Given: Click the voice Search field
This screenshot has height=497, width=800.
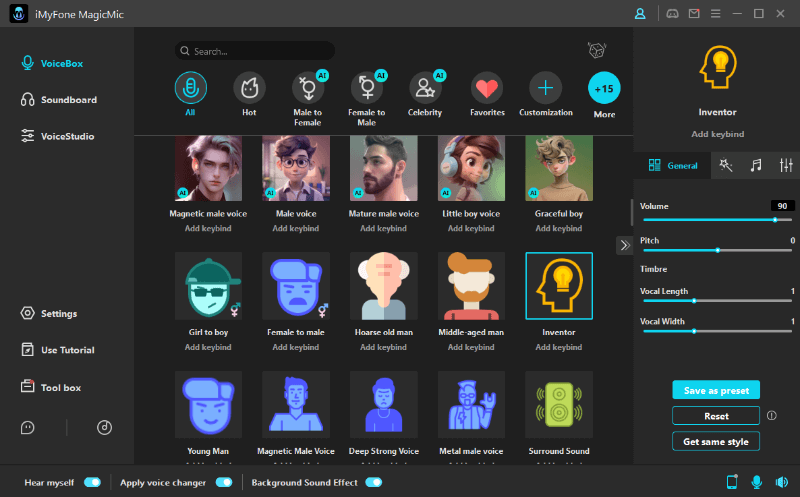Looking at the screenshot, I should click(x=255, y=51).
